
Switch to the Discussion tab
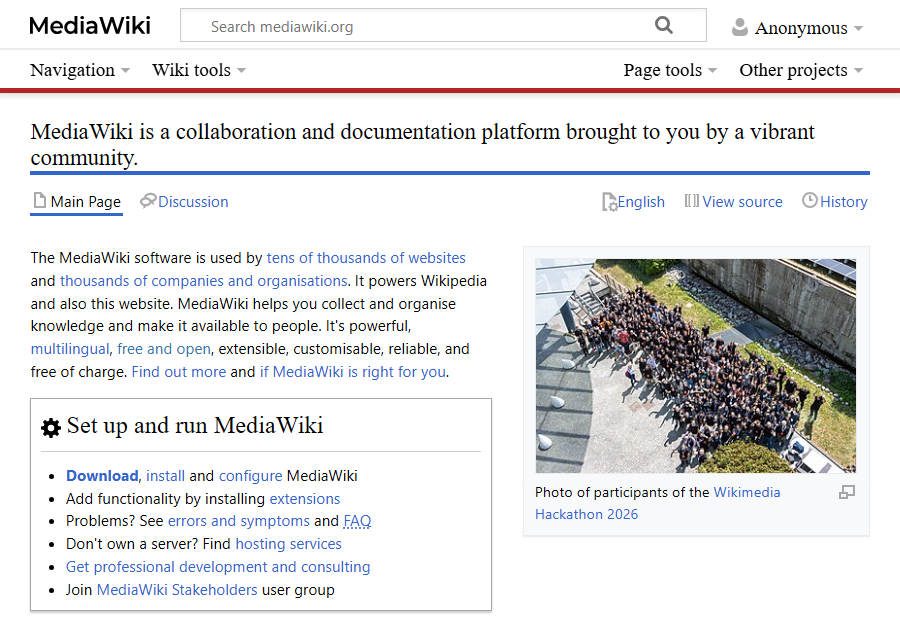tap(184, 202)
